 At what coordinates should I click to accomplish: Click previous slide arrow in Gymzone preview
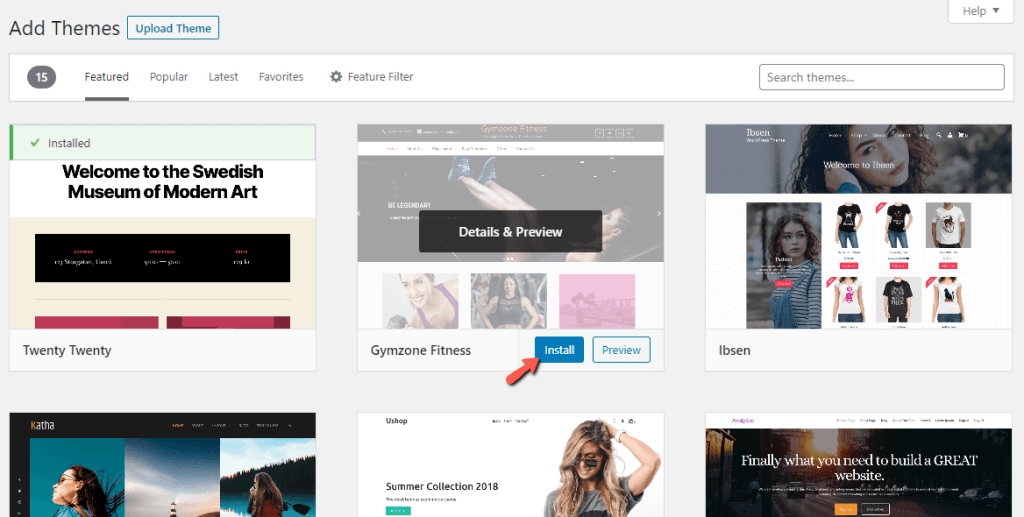pyautogui.click(x=359, y=213)
